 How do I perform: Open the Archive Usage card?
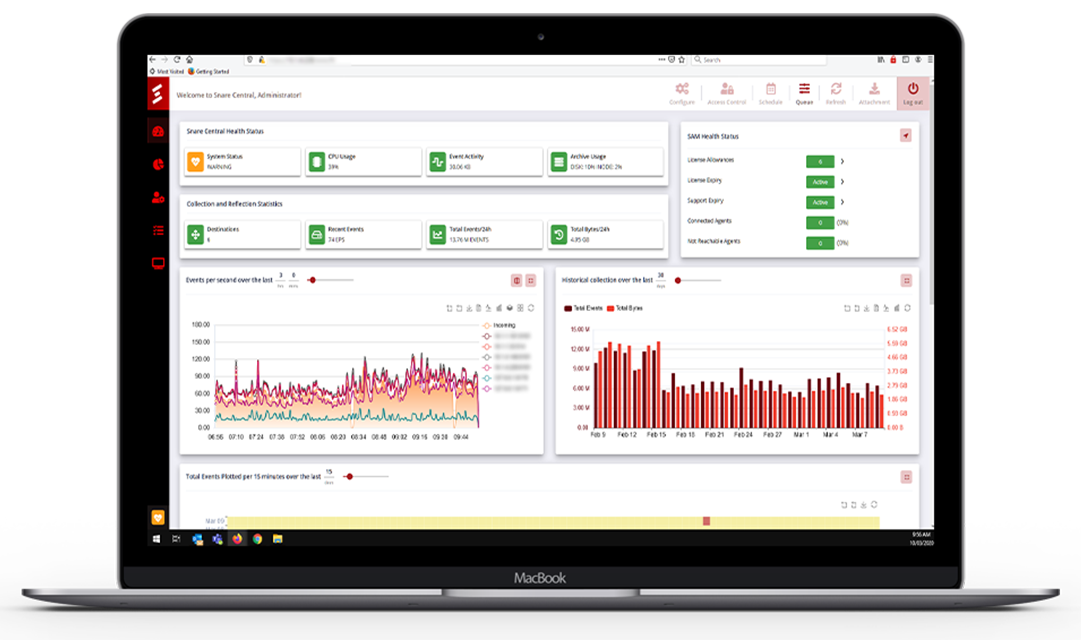pos(605,161)
